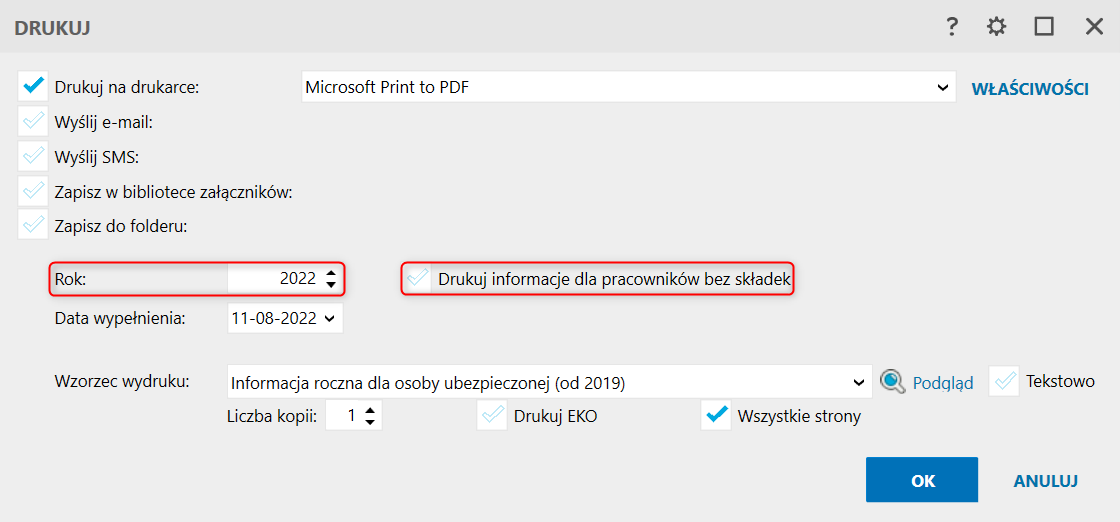Open the help question mark icon
This screenshot has height=522, width=1120.
(x=951, y=27)
